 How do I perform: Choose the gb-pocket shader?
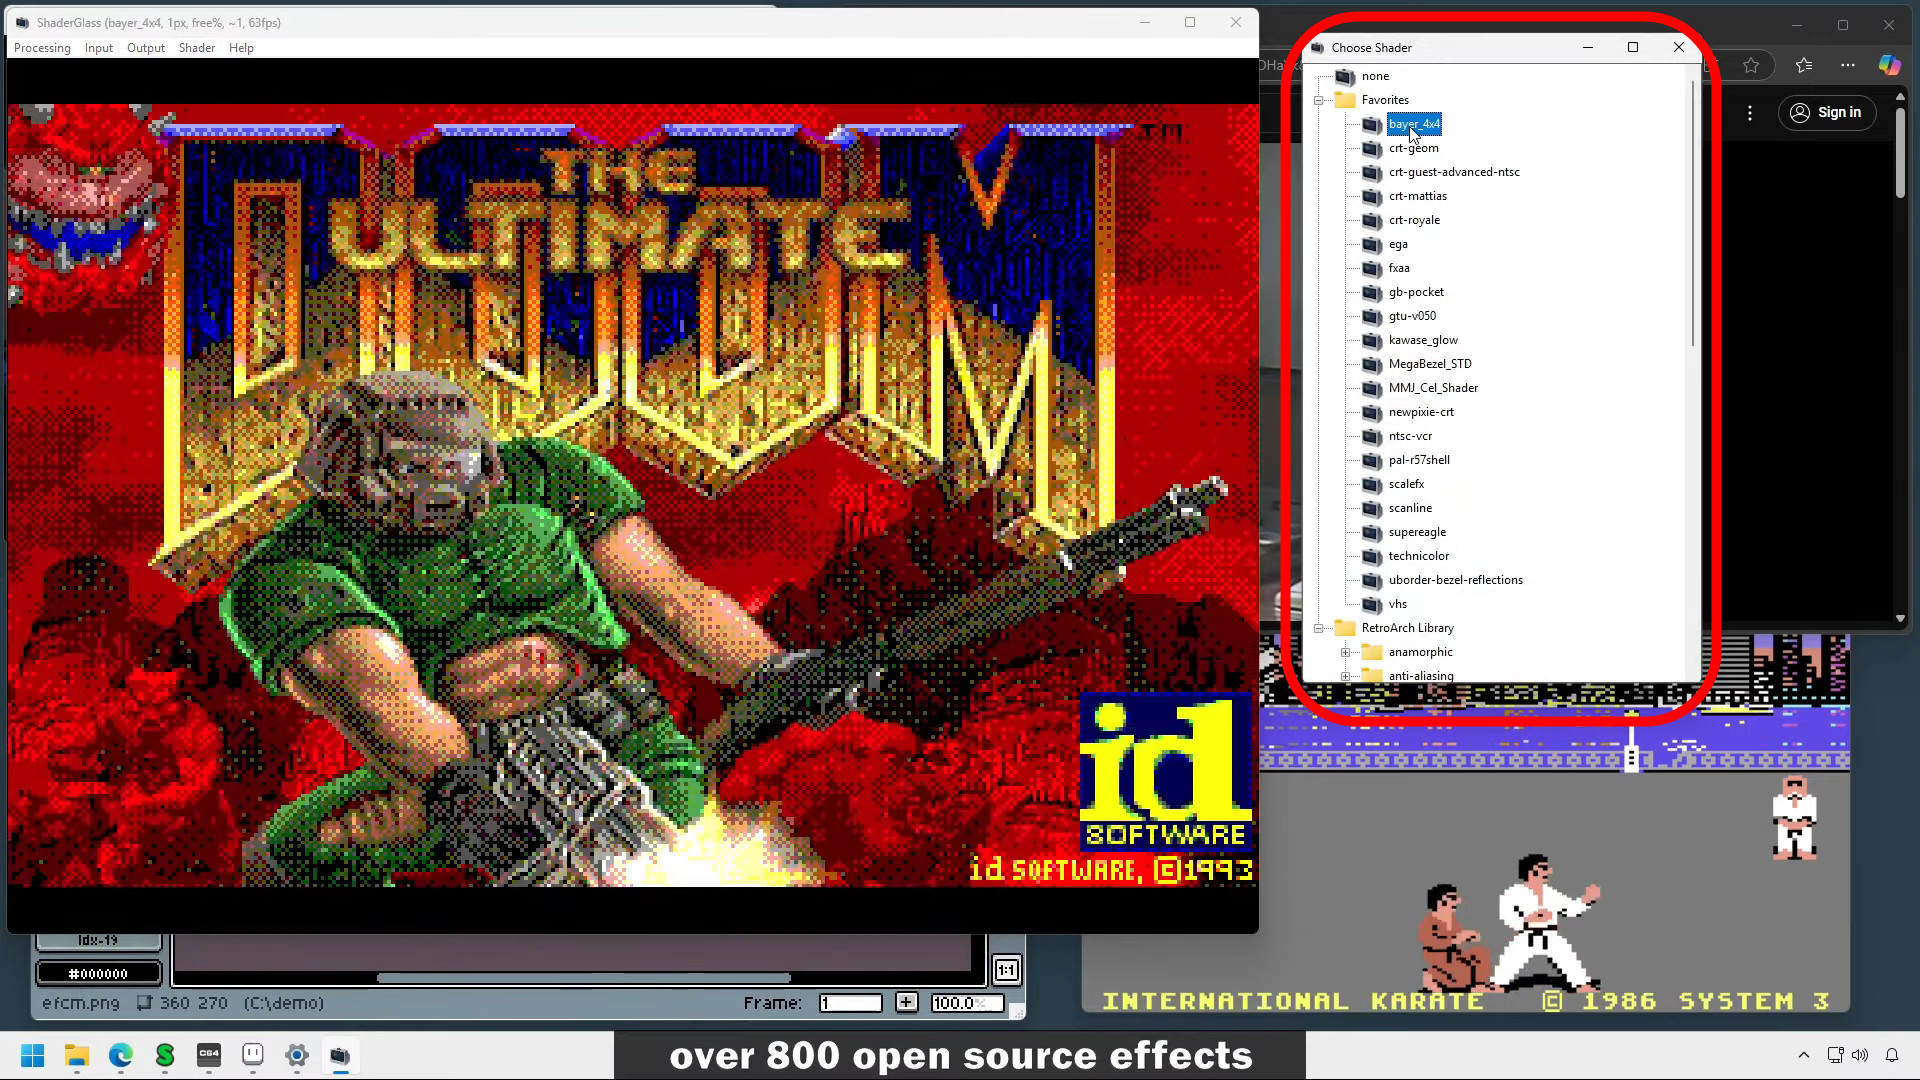[x=1415, y=292]
